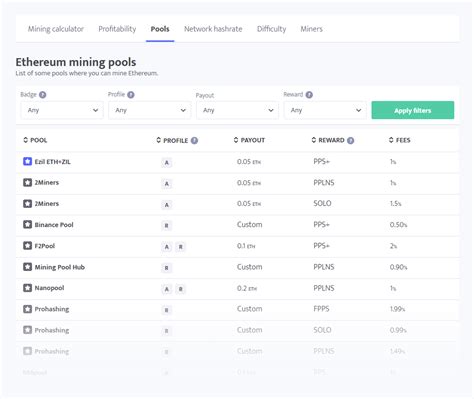Screen dimensions: 474x399
Task: Sort the table by POOL column
Action: tap(35, 140)
